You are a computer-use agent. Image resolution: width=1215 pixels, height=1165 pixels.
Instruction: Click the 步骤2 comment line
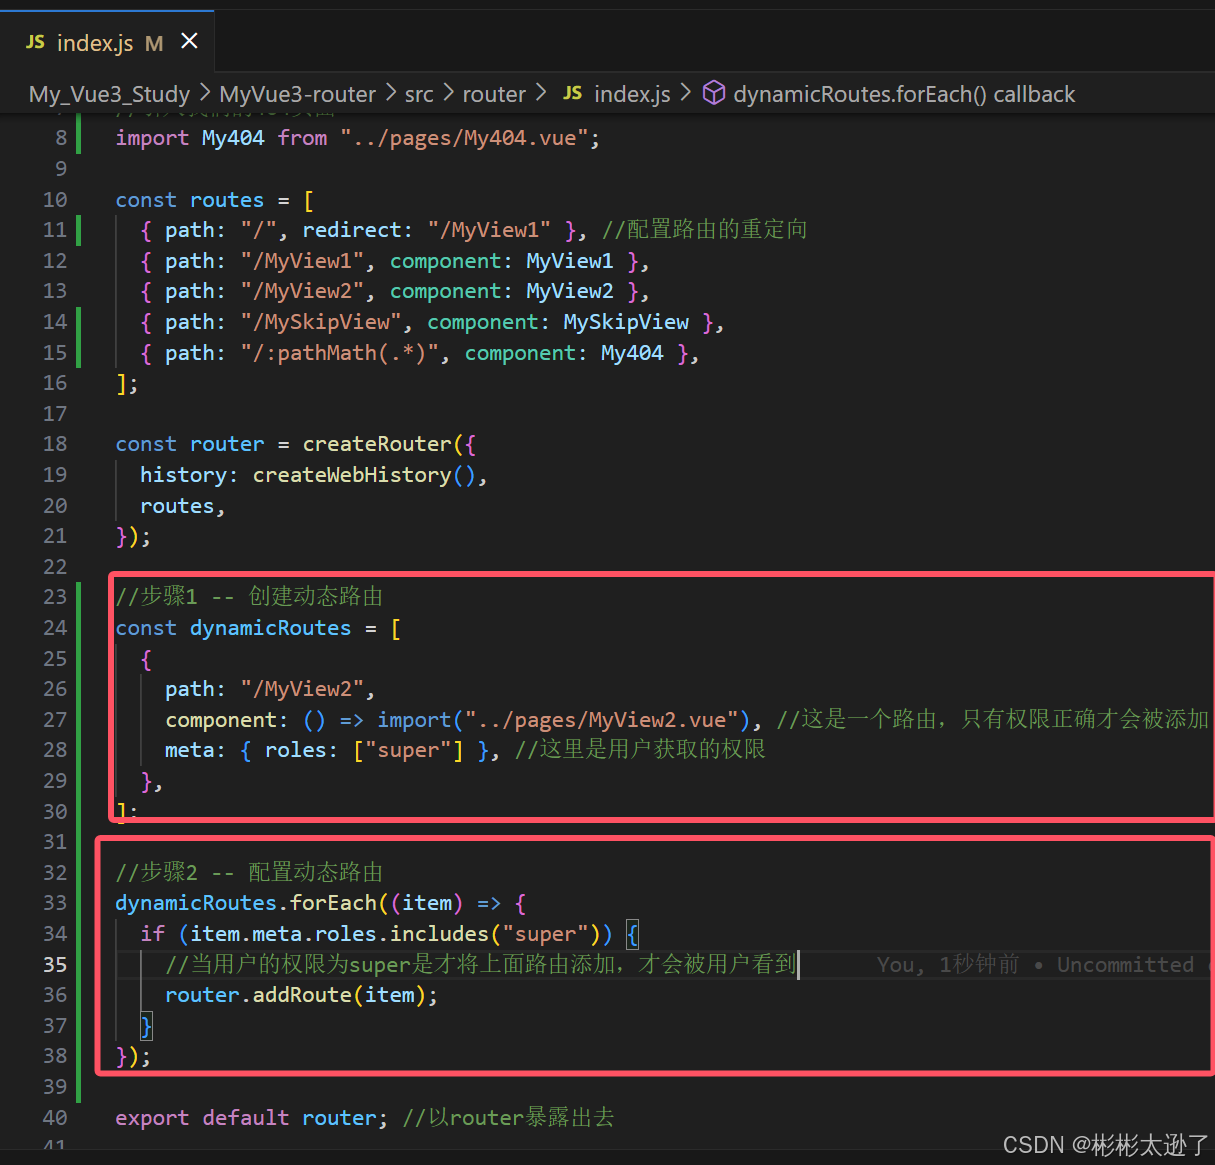[x=249, y=873]
